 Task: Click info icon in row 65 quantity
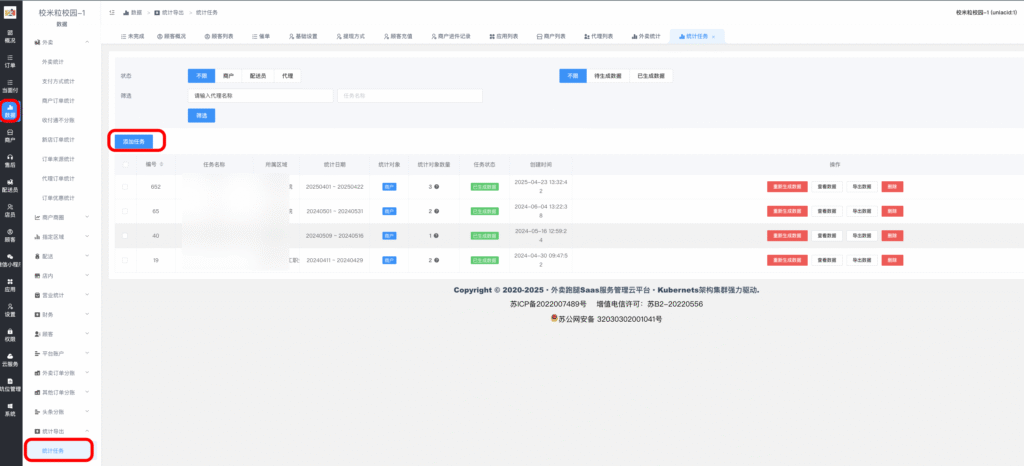[436, 211]
